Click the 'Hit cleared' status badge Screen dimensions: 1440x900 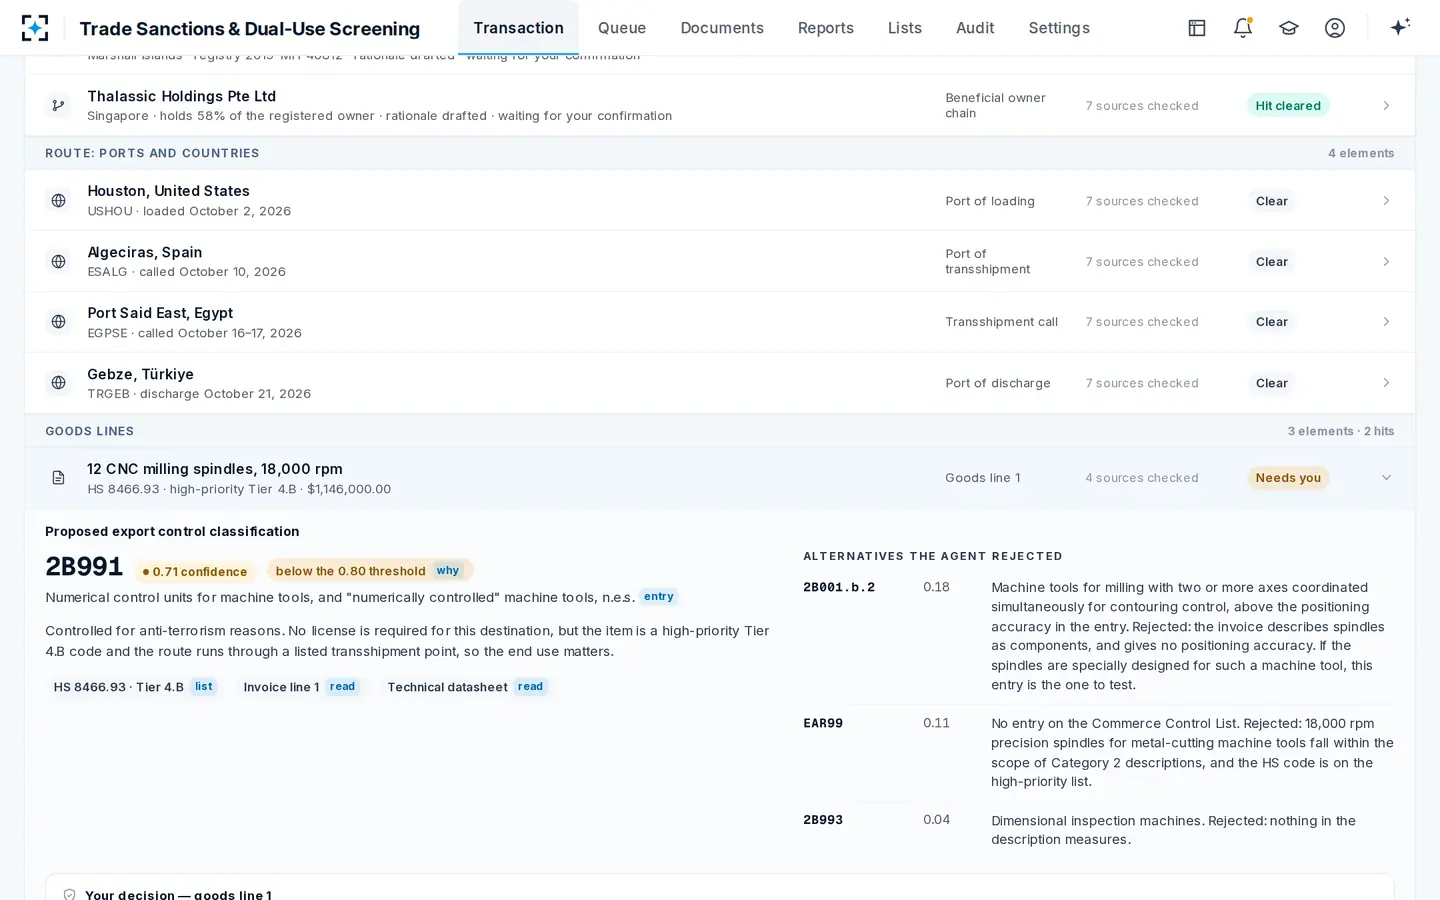tap(1288, 105)
